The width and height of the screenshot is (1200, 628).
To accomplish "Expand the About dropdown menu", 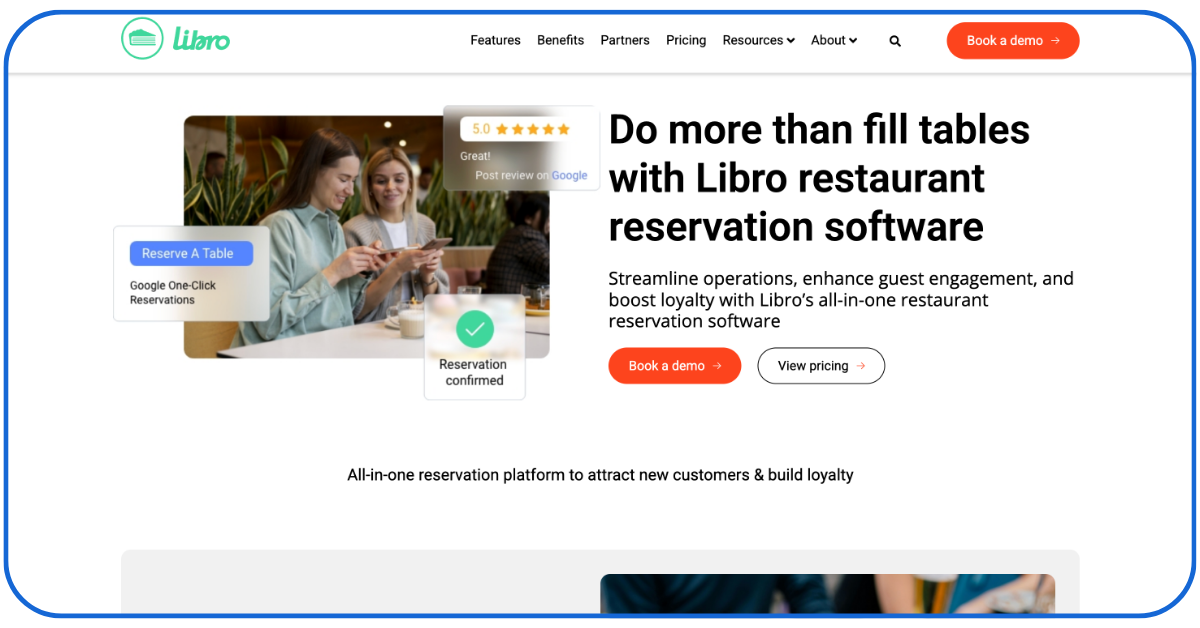I will point(834,40).
